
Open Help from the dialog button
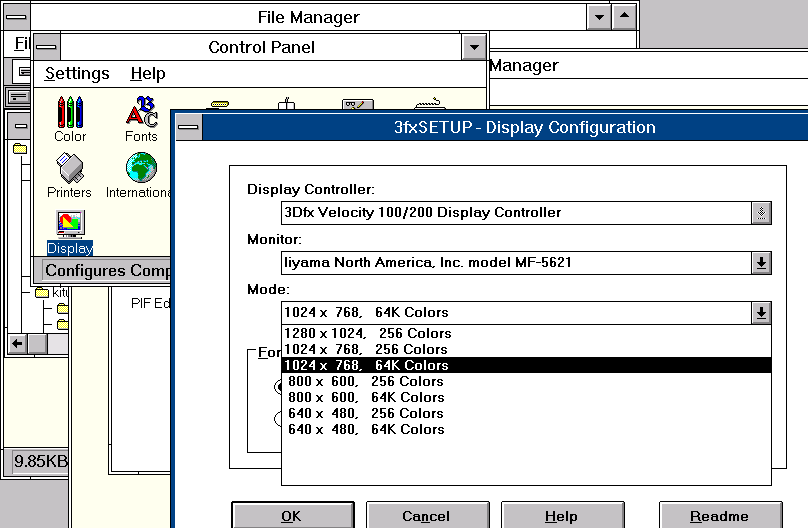pos(562,516)
